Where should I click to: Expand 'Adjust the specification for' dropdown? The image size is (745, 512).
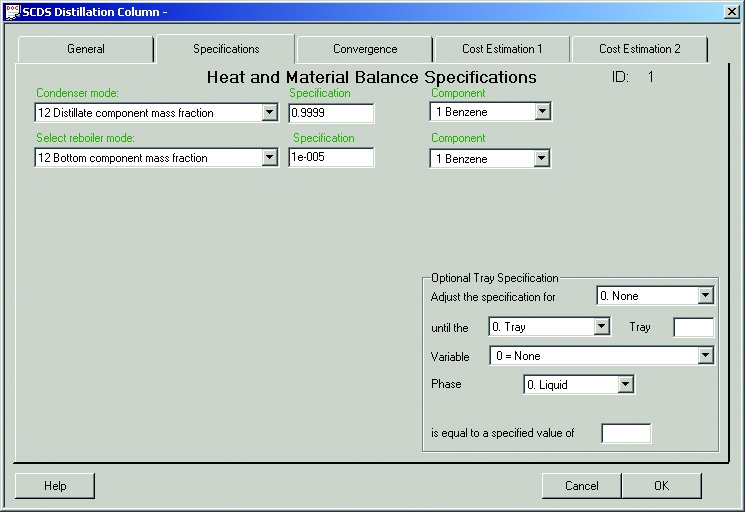click(706, 296)
